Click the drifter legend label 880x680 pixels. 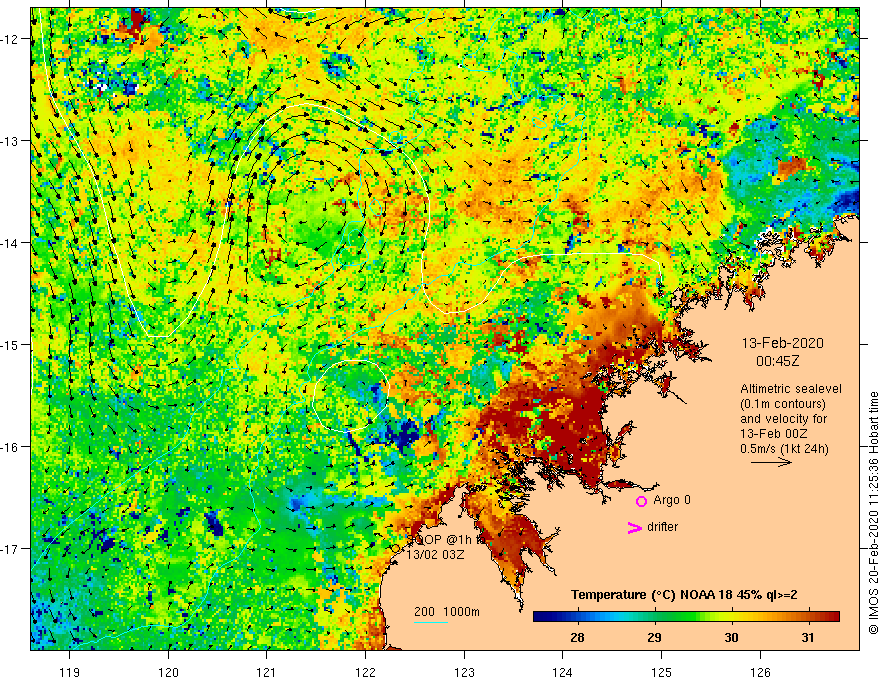tap(662, 527)
